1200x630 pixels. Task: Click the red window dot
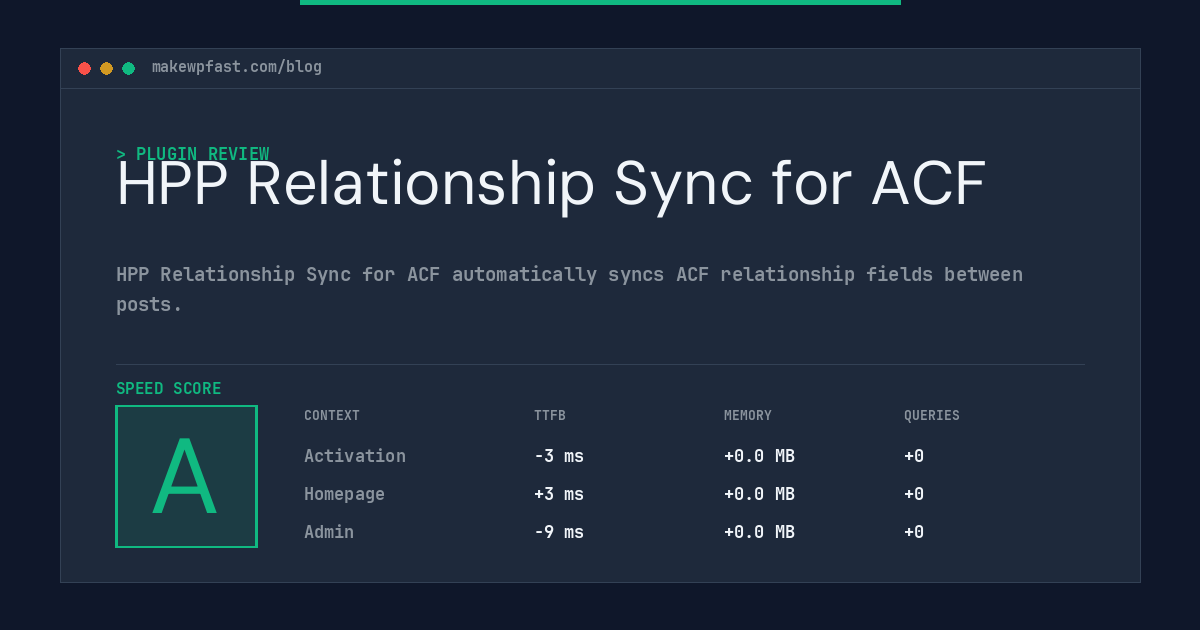pos(84,68)
